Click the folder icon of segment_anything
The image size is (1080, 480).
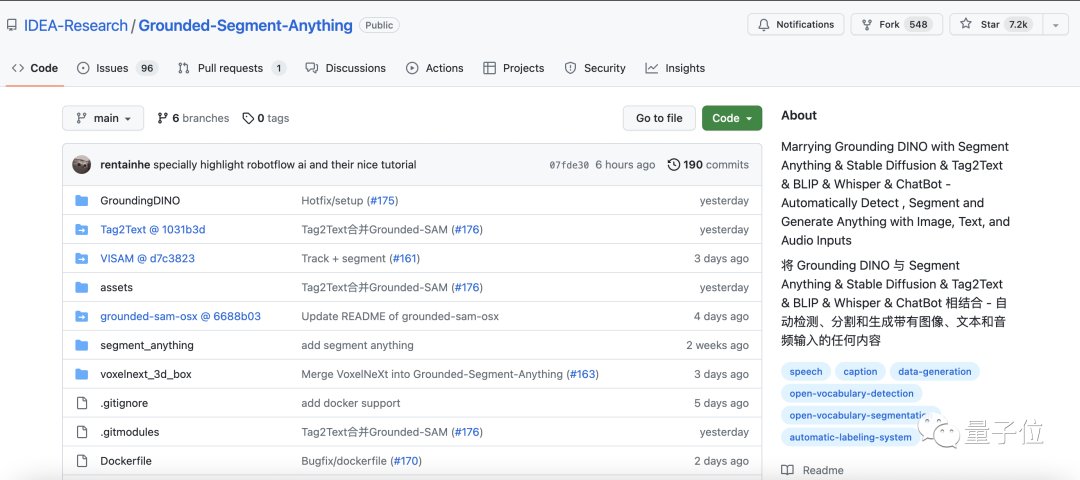click(x=82, y=345)
